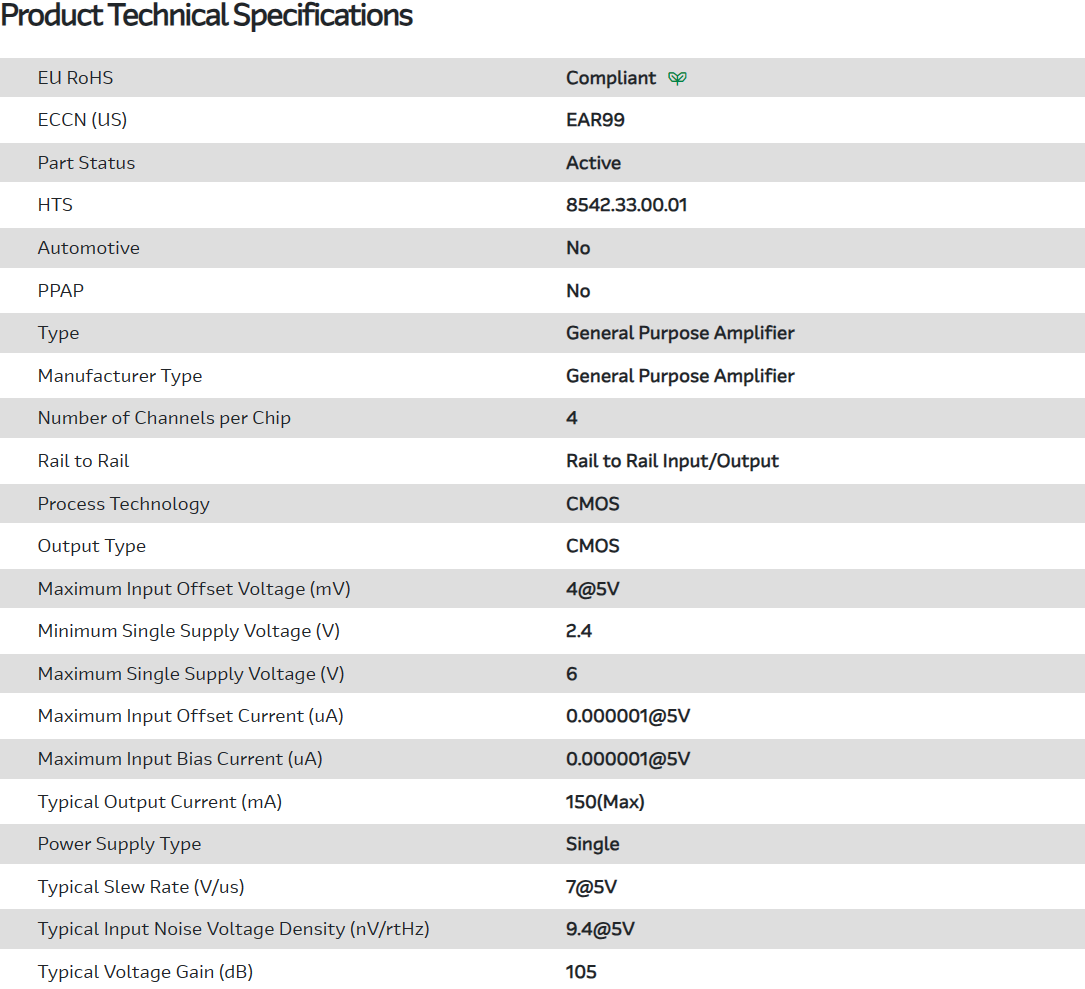Click the green leaf icon beside Compliant
Screen dimensions: 1085x989
click(677, 78)
